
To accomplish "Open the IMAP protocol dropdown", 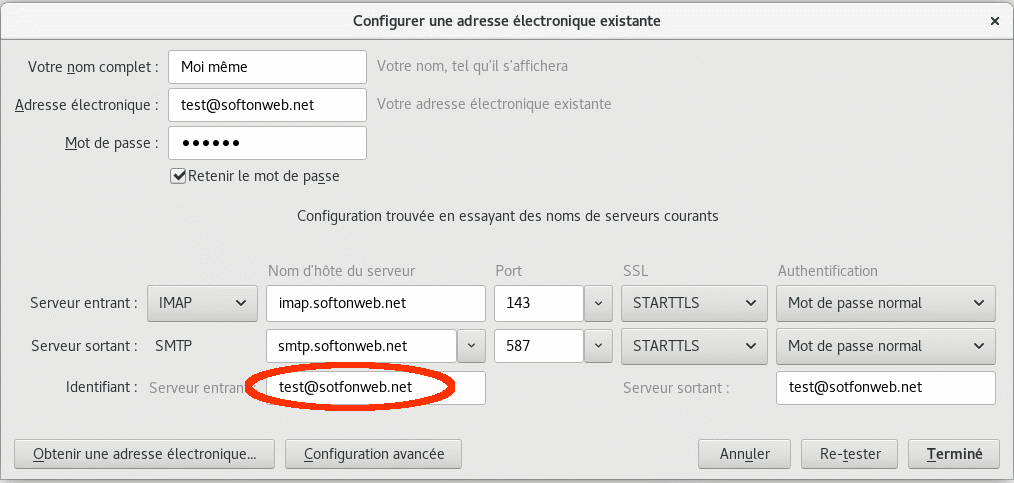I will [x=201, y=302].
